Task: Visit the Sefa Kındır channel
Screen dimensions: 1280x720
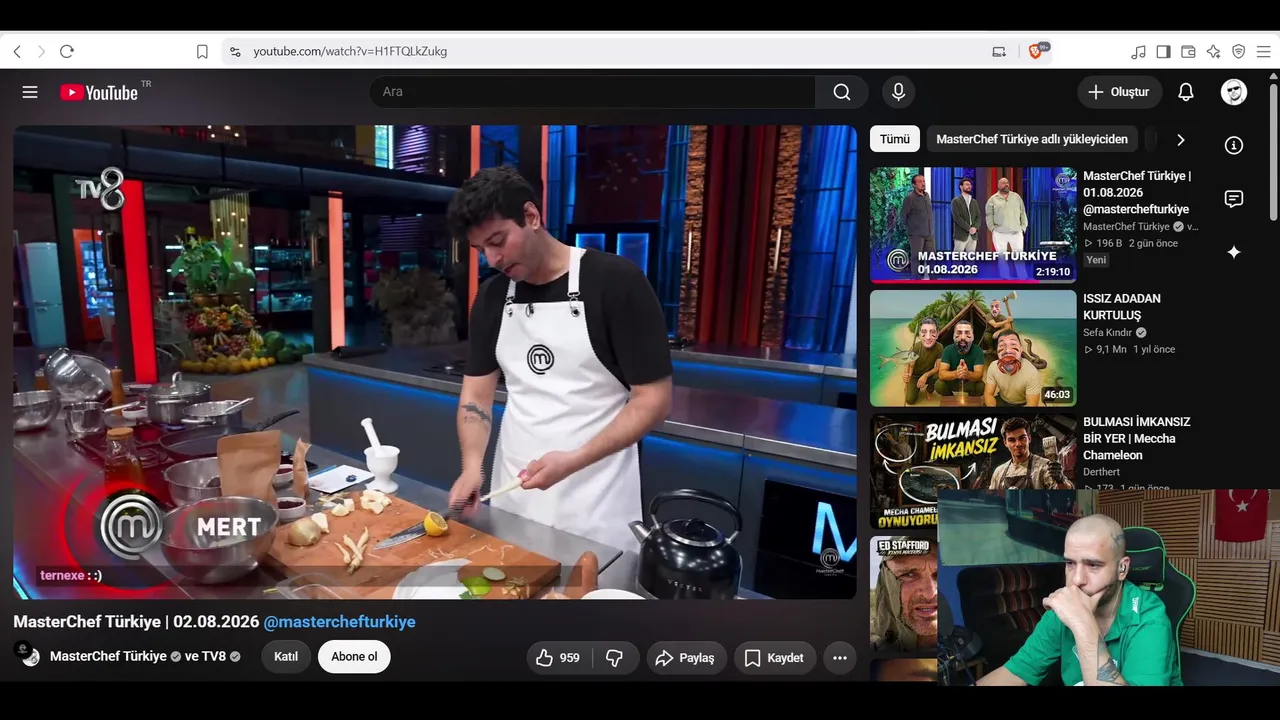Action: pyautogui.click(x=1108, y=332)
